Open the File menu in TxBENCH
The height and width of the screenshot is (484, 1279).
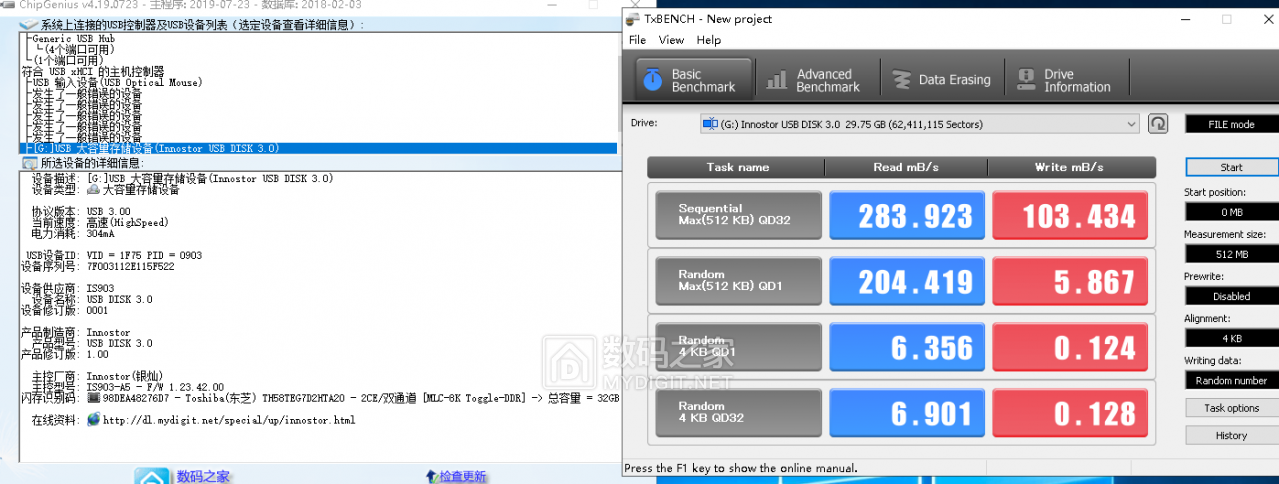point(637,40)
